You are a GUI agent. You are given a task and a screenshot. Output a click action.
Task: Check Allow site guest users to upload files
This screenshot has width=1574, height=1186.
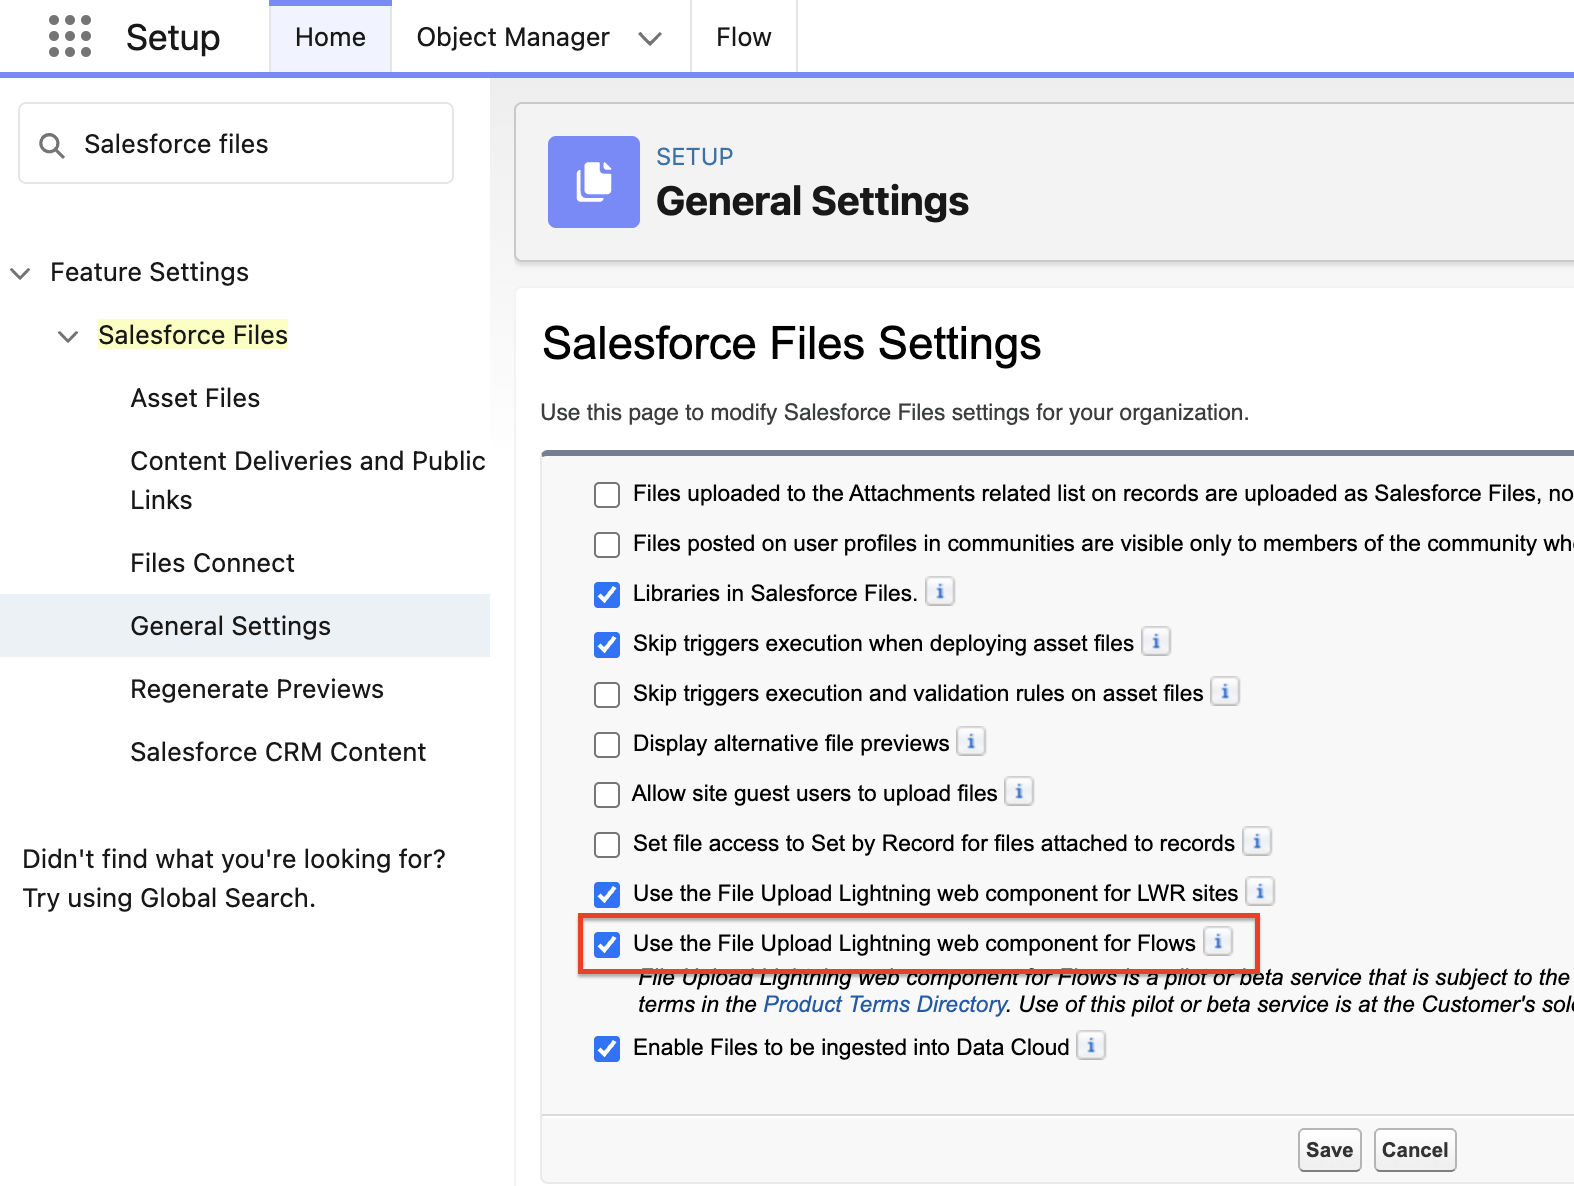click(x=607, y=795)
